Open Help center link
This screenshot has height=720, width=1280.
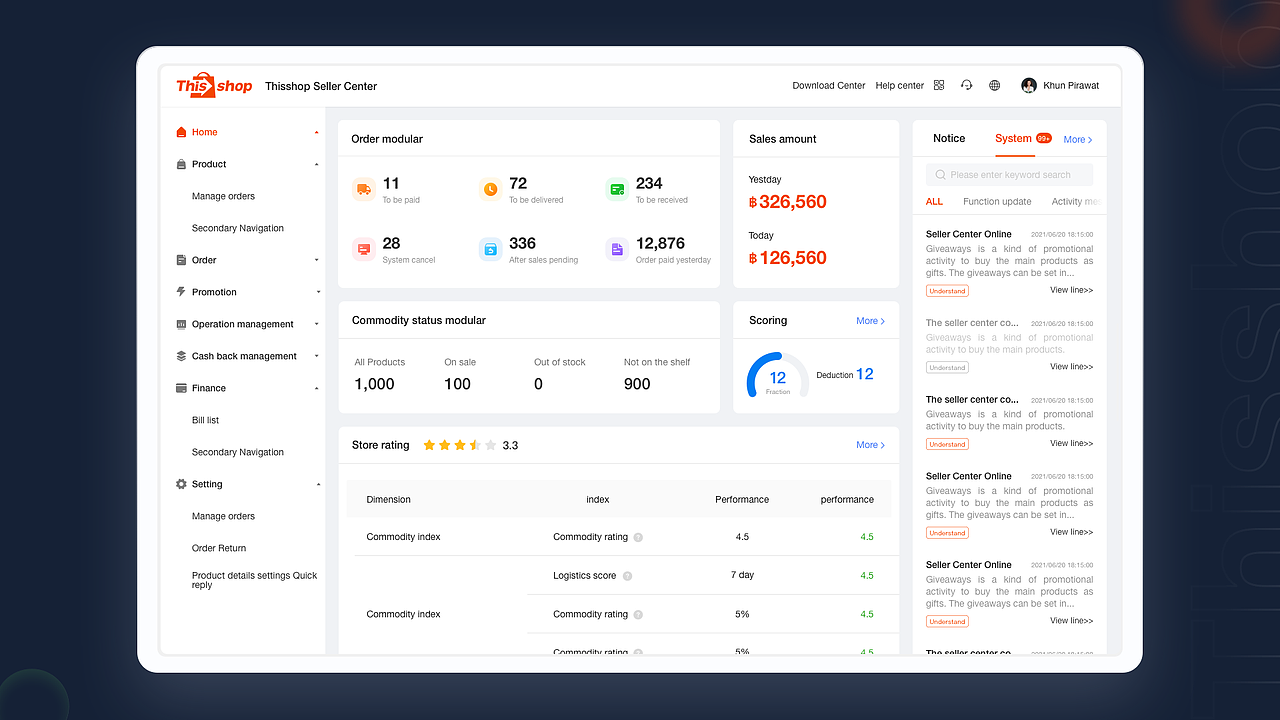(900, 85)
